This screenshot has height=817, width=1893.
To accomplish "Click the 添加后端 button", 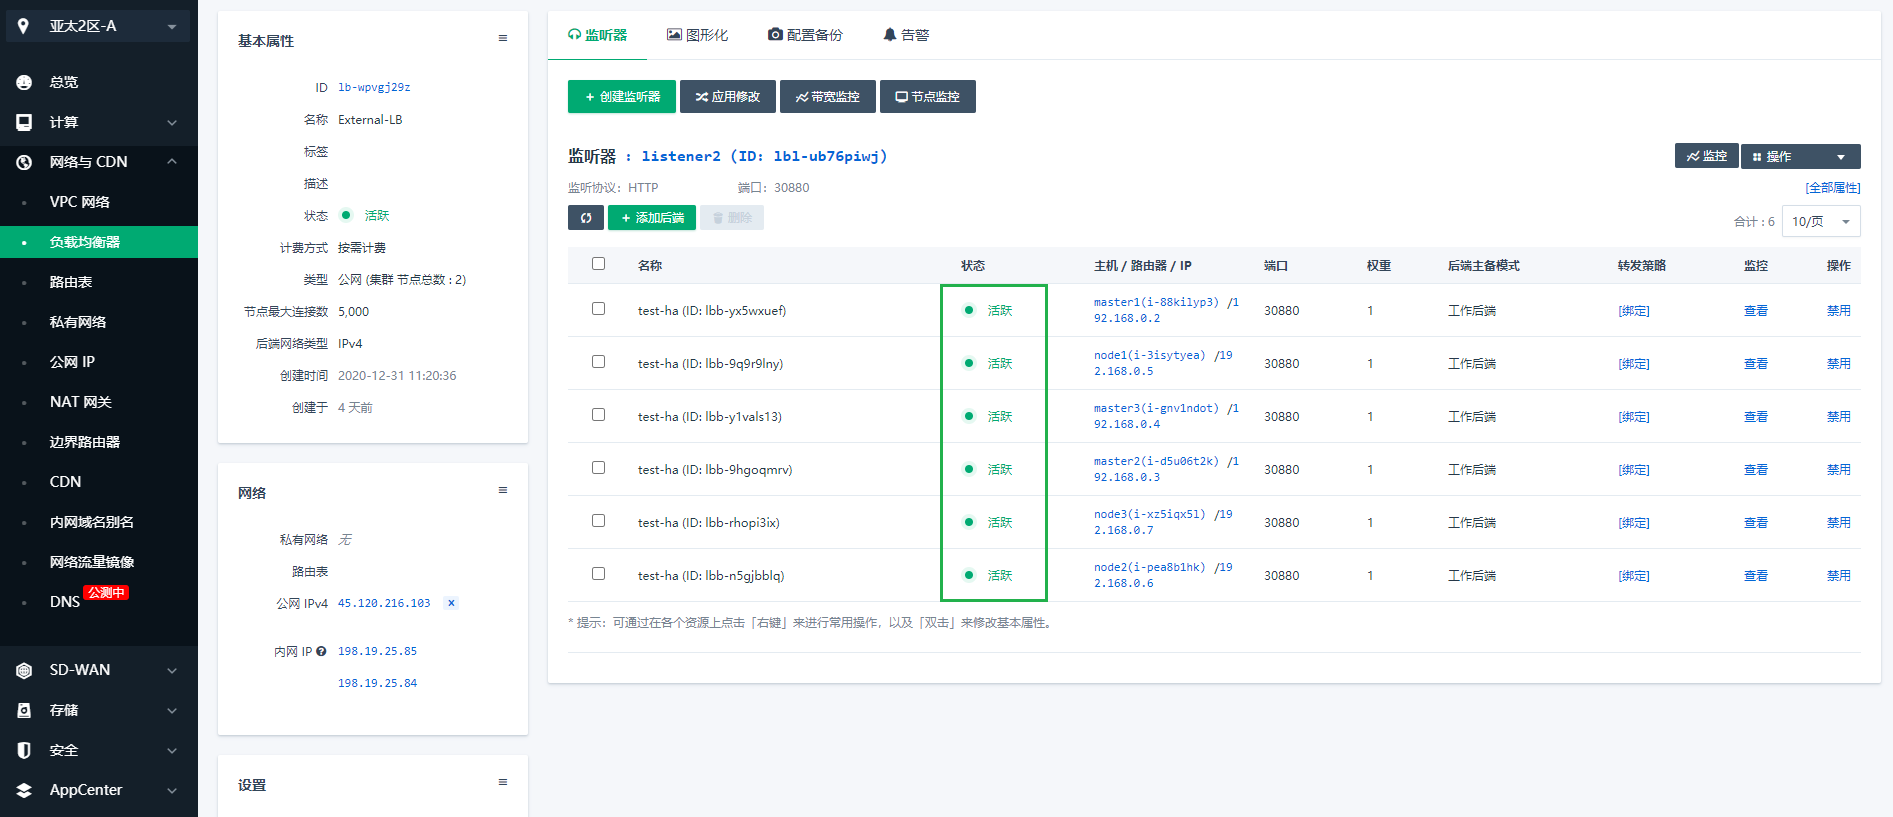I will [x=652, y=218].
